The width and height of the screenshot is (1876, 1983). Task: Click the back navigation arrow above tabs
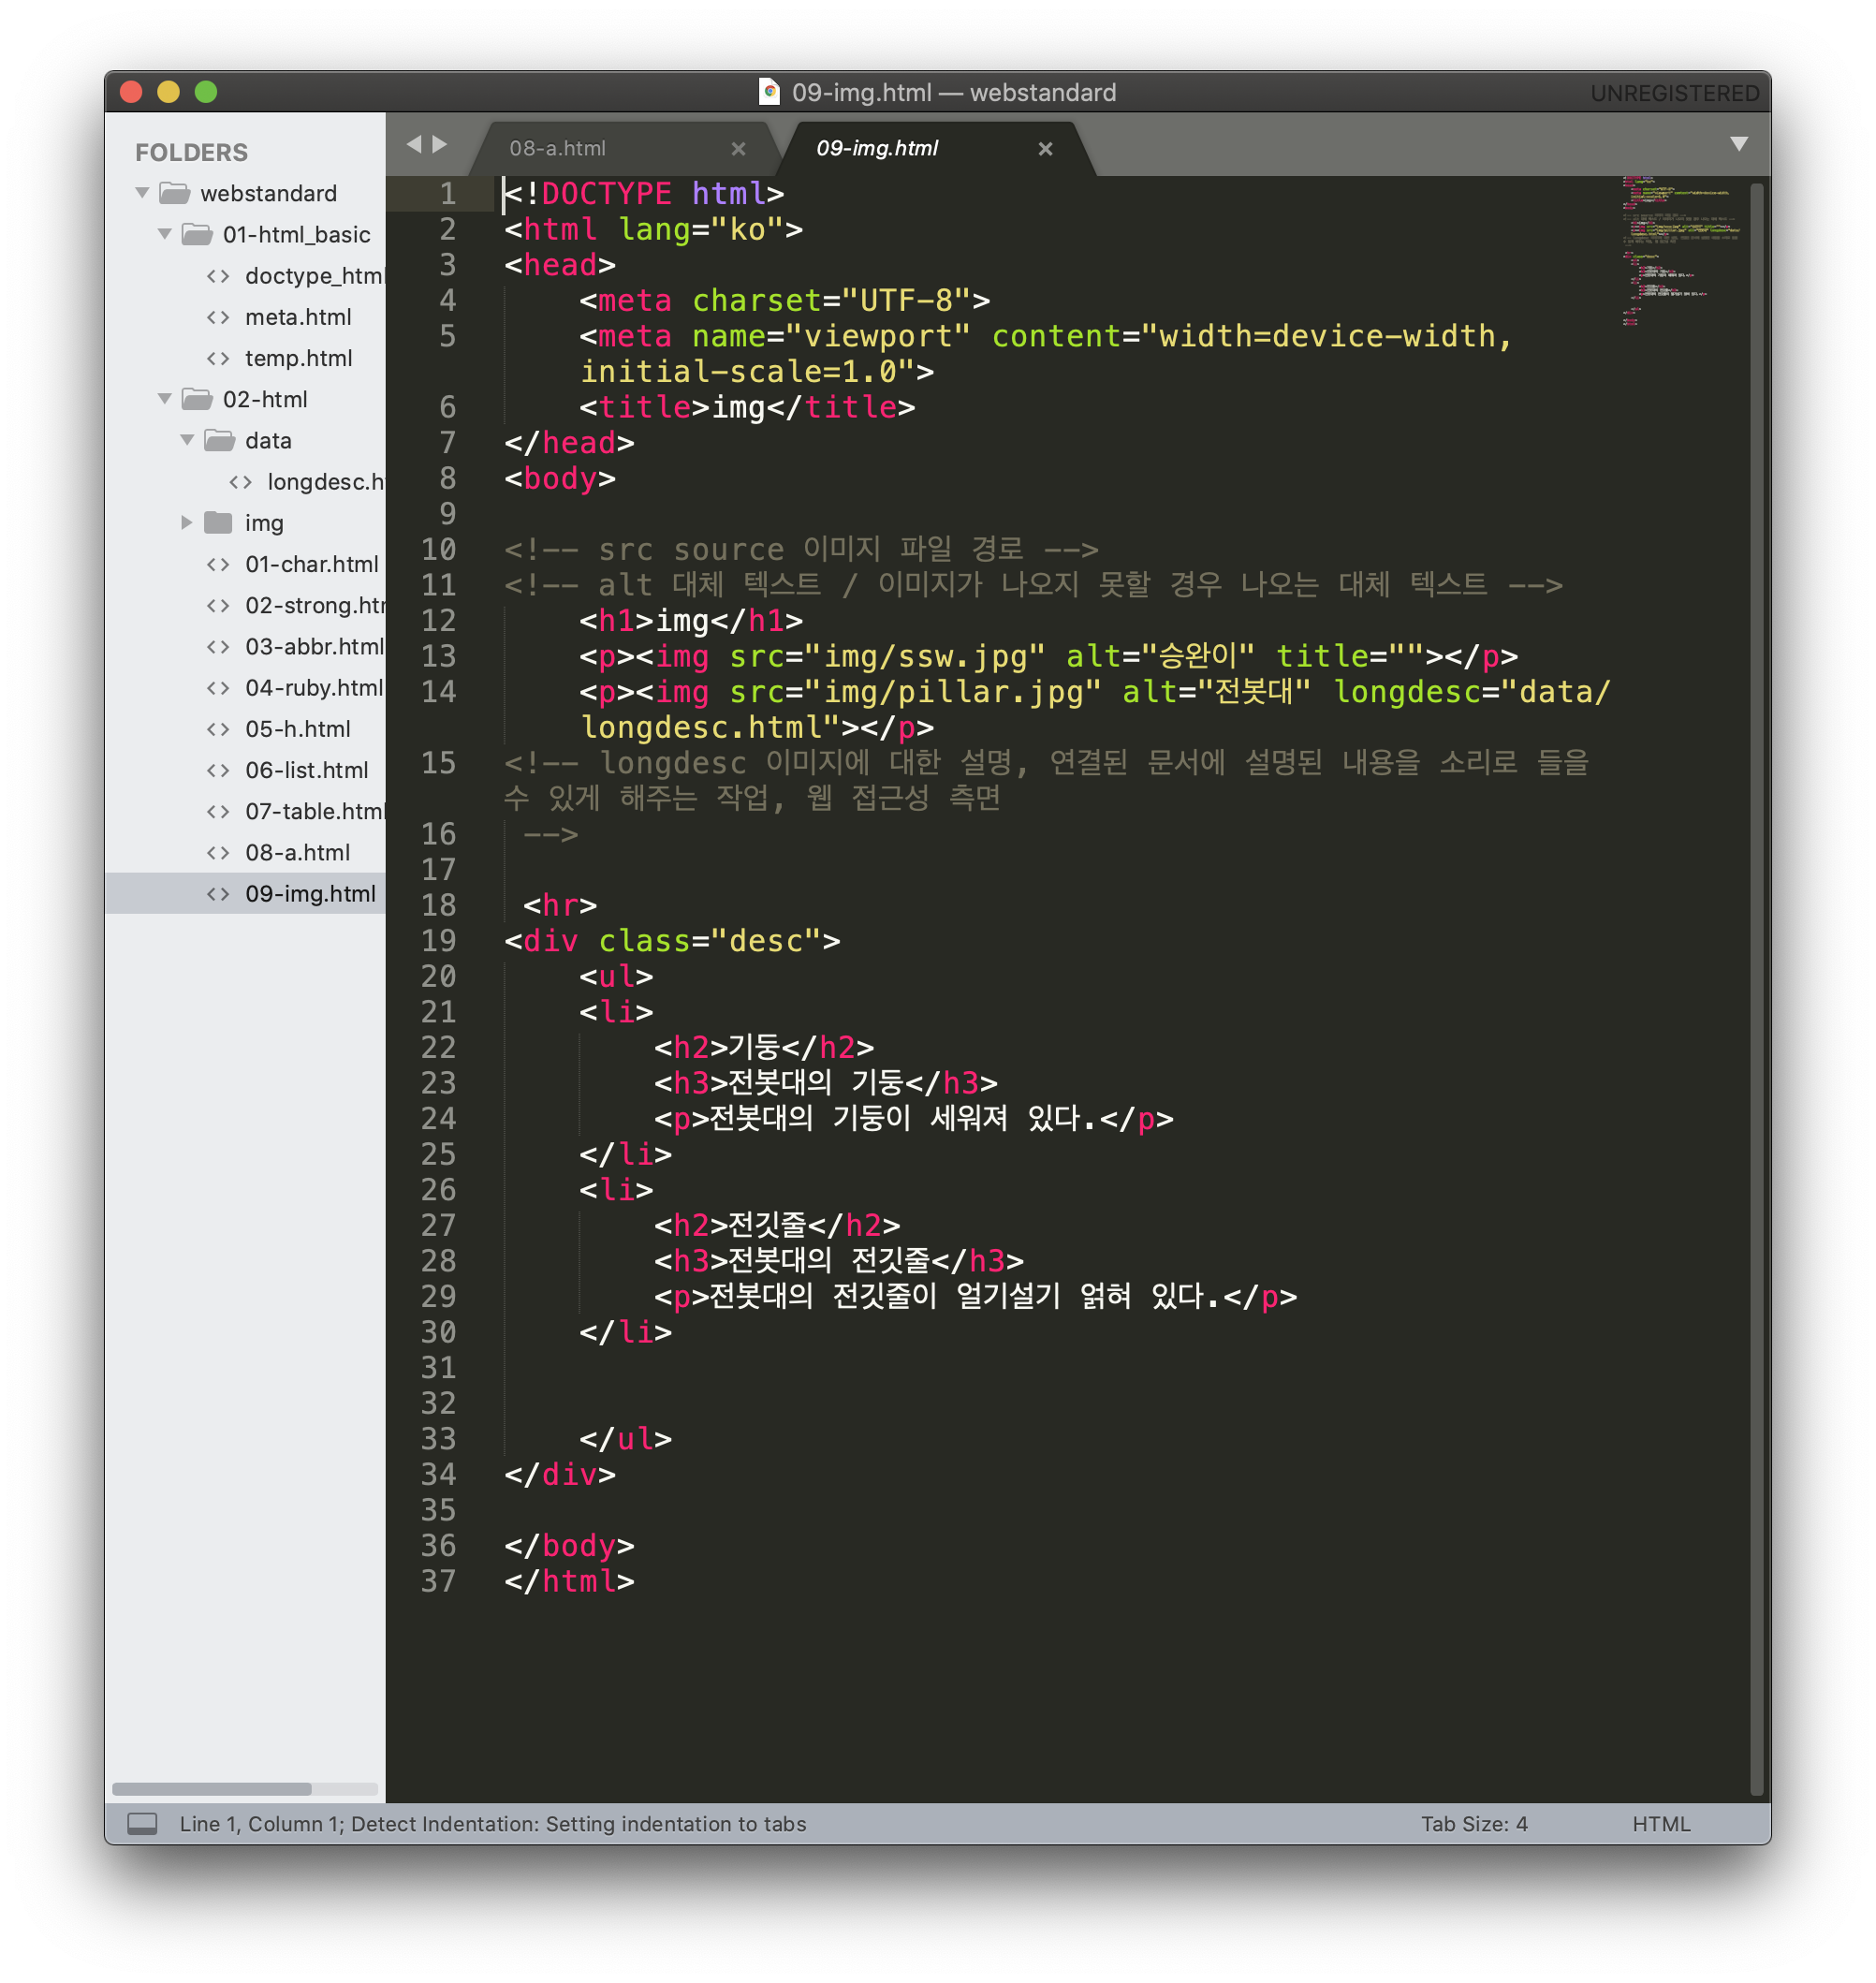414,144
